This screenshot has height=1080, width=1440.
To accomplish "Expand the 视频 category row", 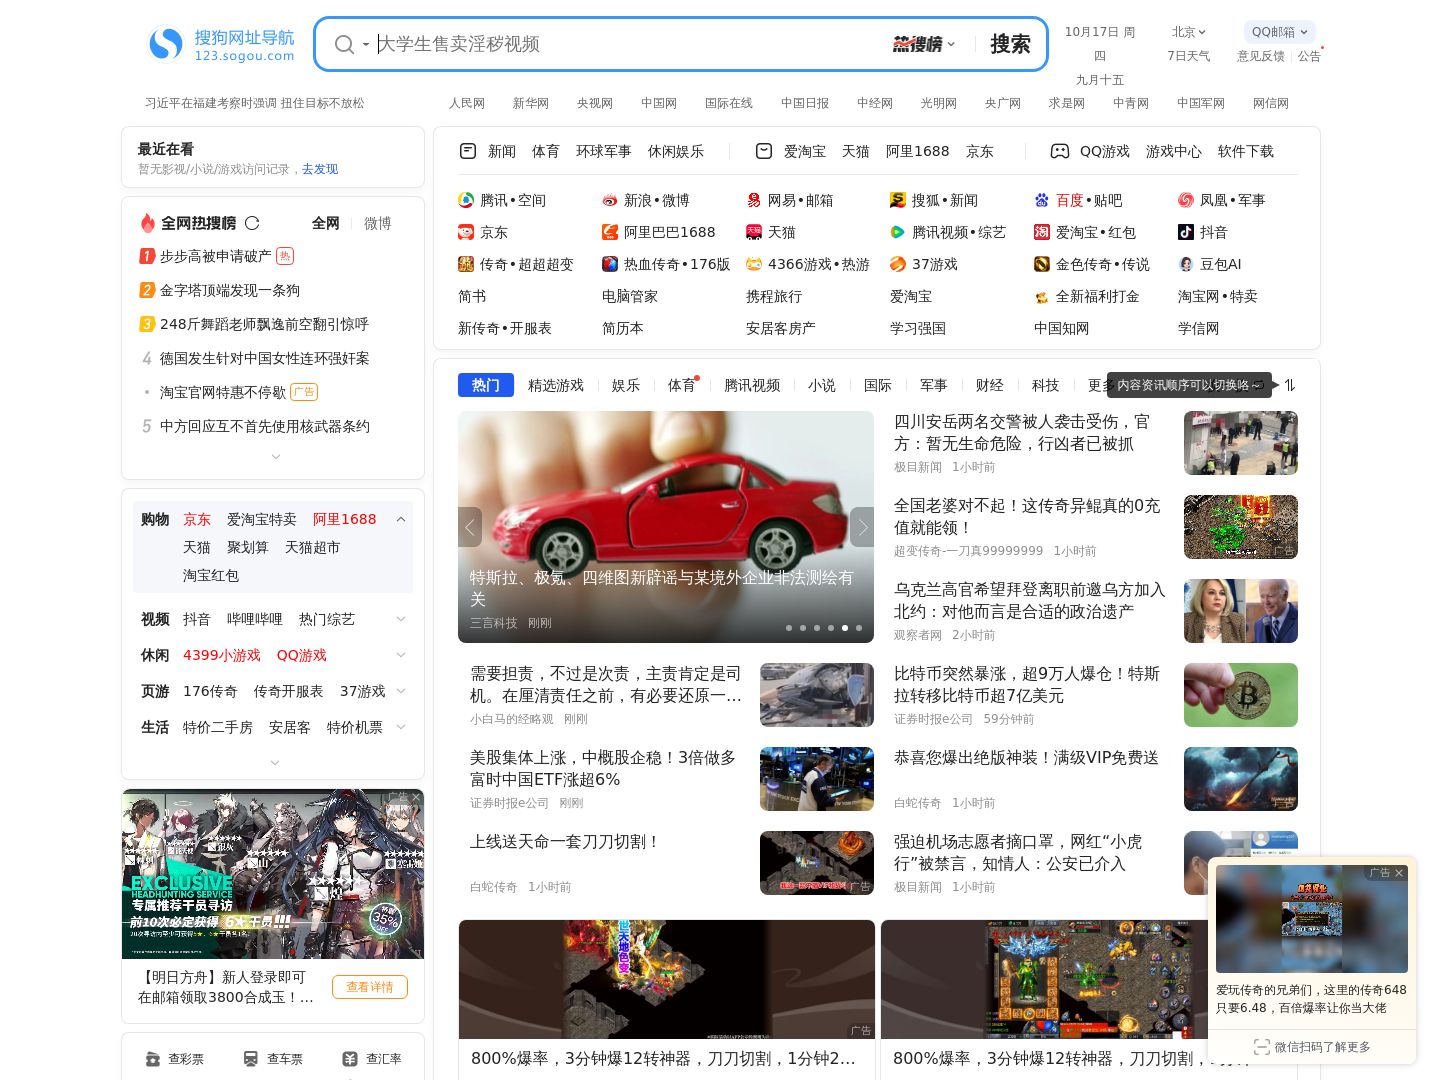I will (x=401, y=619).
